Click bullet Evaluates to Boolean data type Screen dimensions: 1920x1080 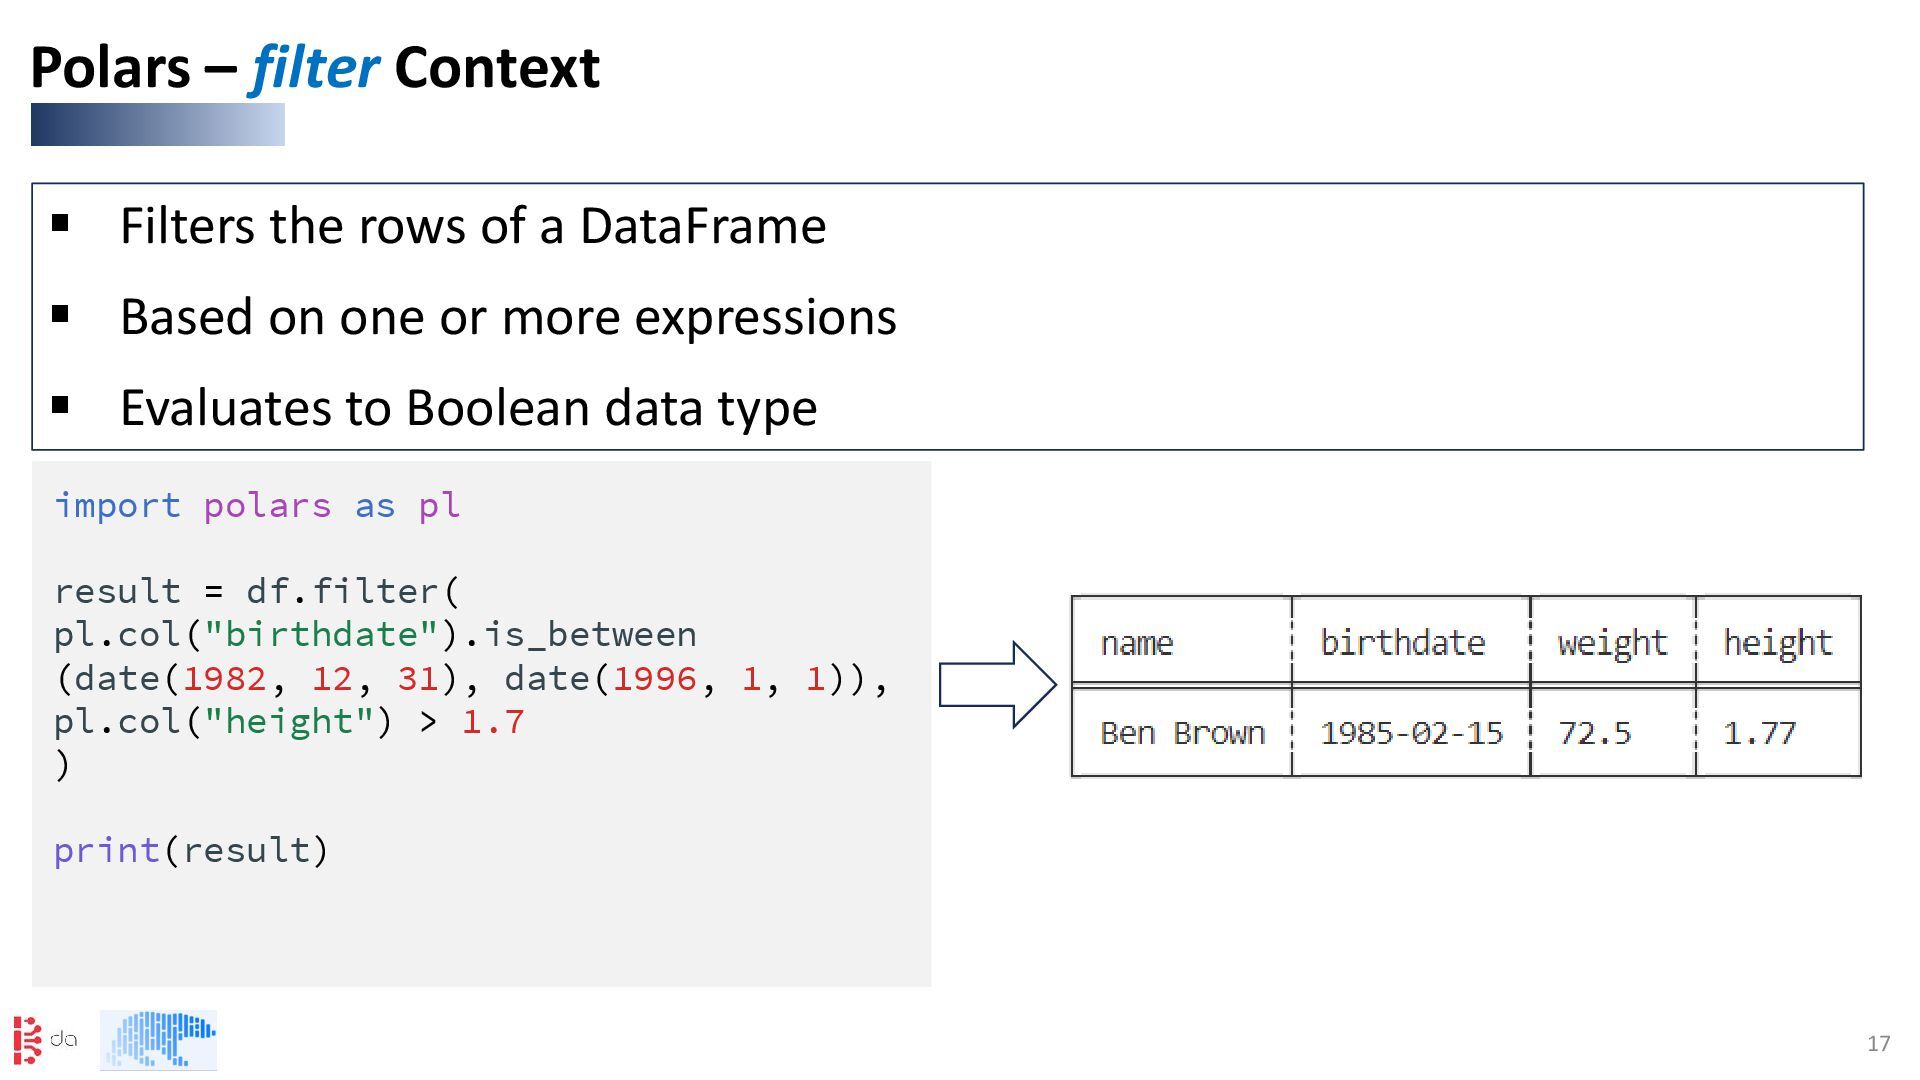[468, 408]
